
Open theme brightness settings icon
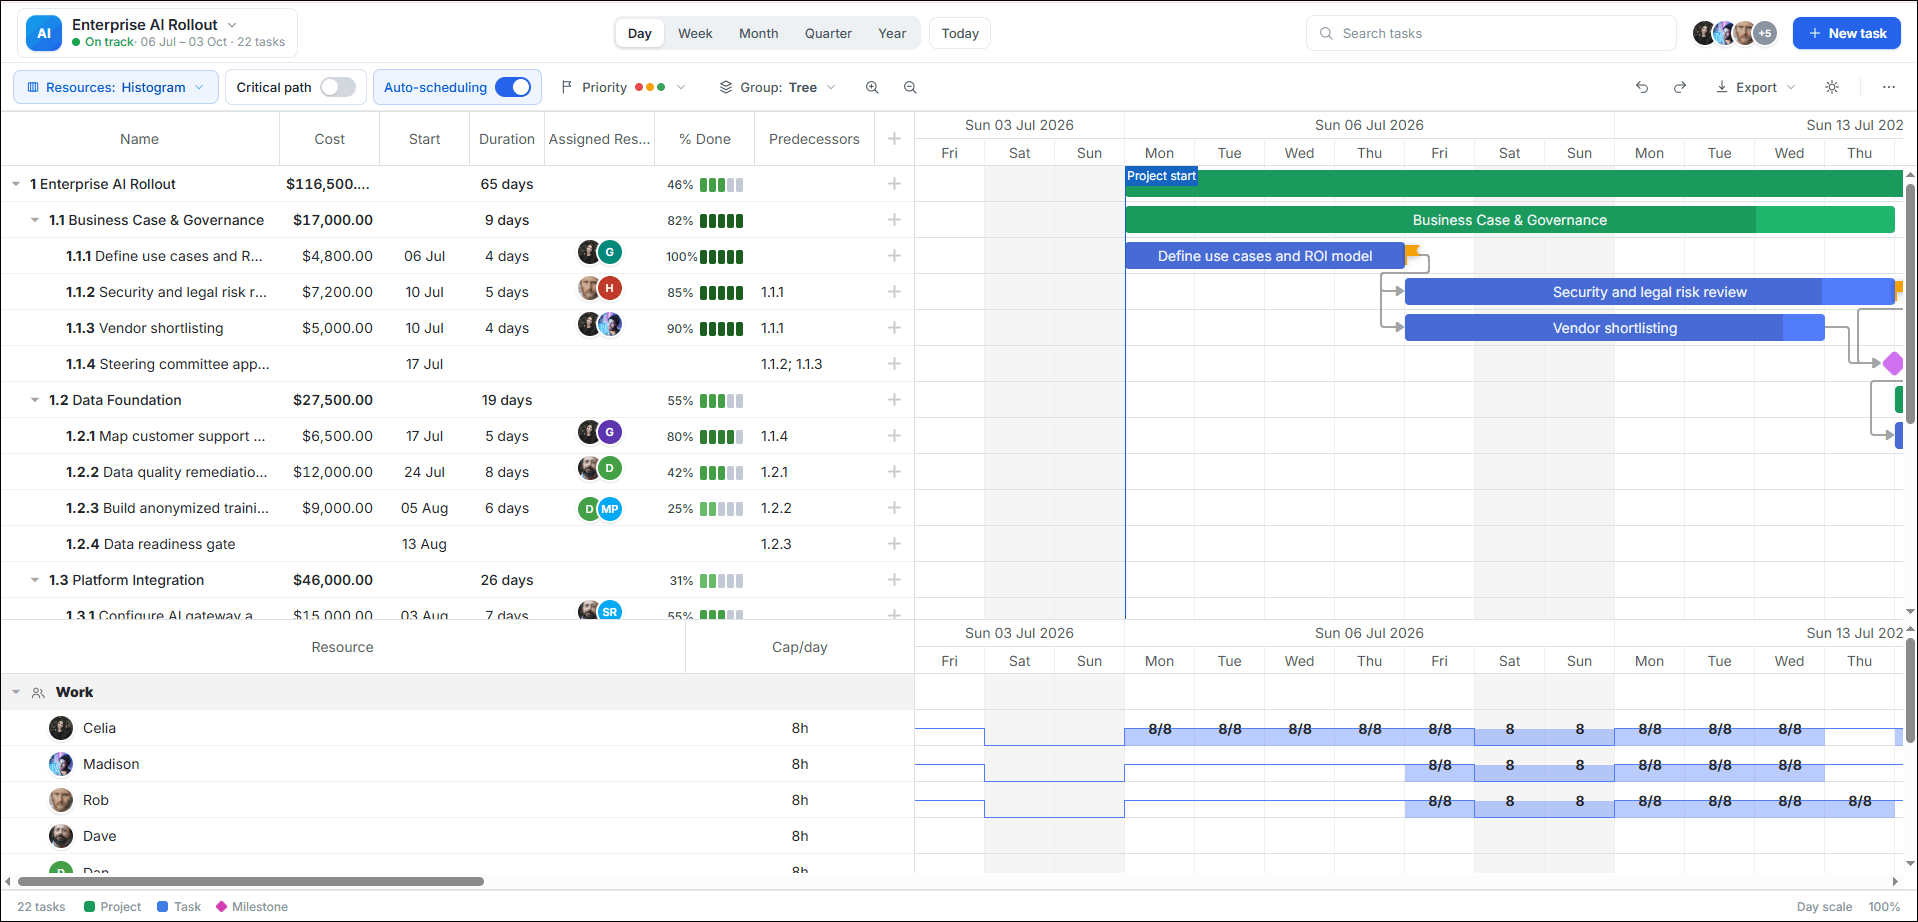1832,87
